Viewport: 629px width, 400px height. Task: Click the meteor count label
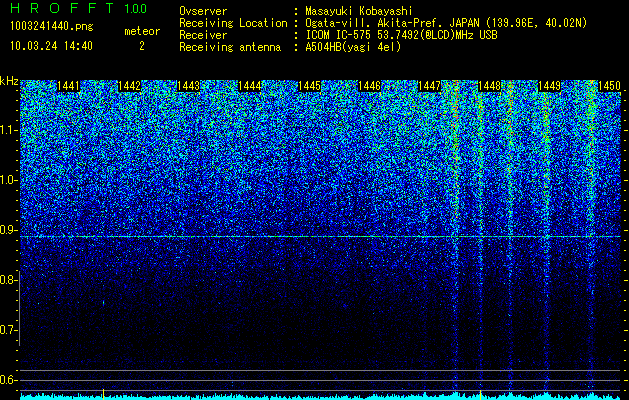coord(142,31)
